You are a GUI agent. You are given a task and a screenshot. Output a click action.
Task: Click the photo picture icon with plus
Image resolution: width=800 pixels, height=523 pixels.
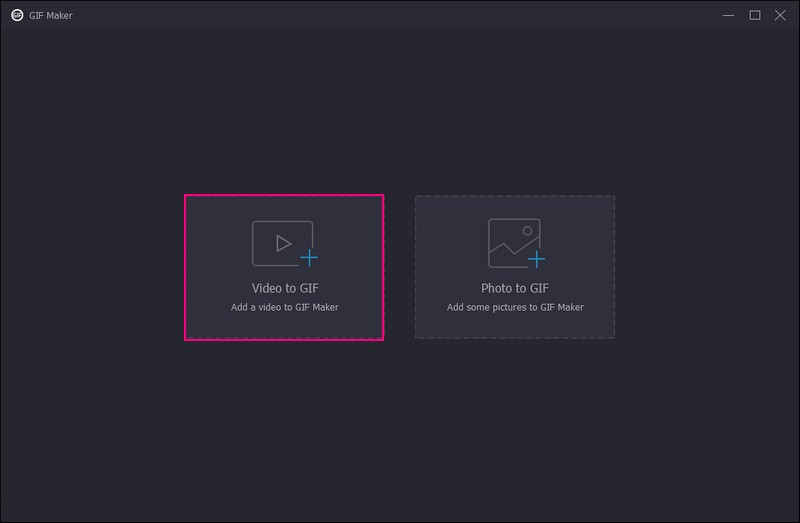point(514,243)
